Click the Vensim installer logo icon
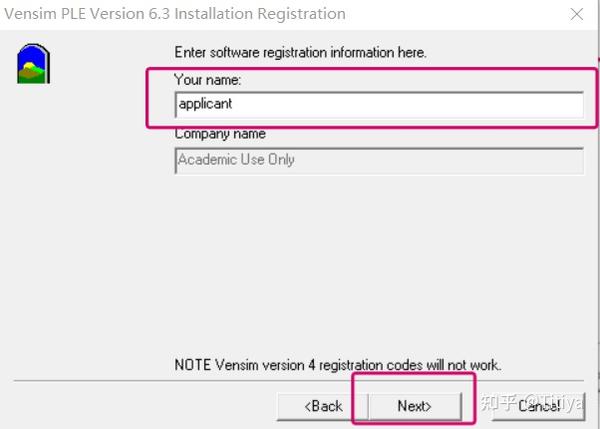Image resolution: width=600 pixels, height=429 pixels. tap(34, 64)
